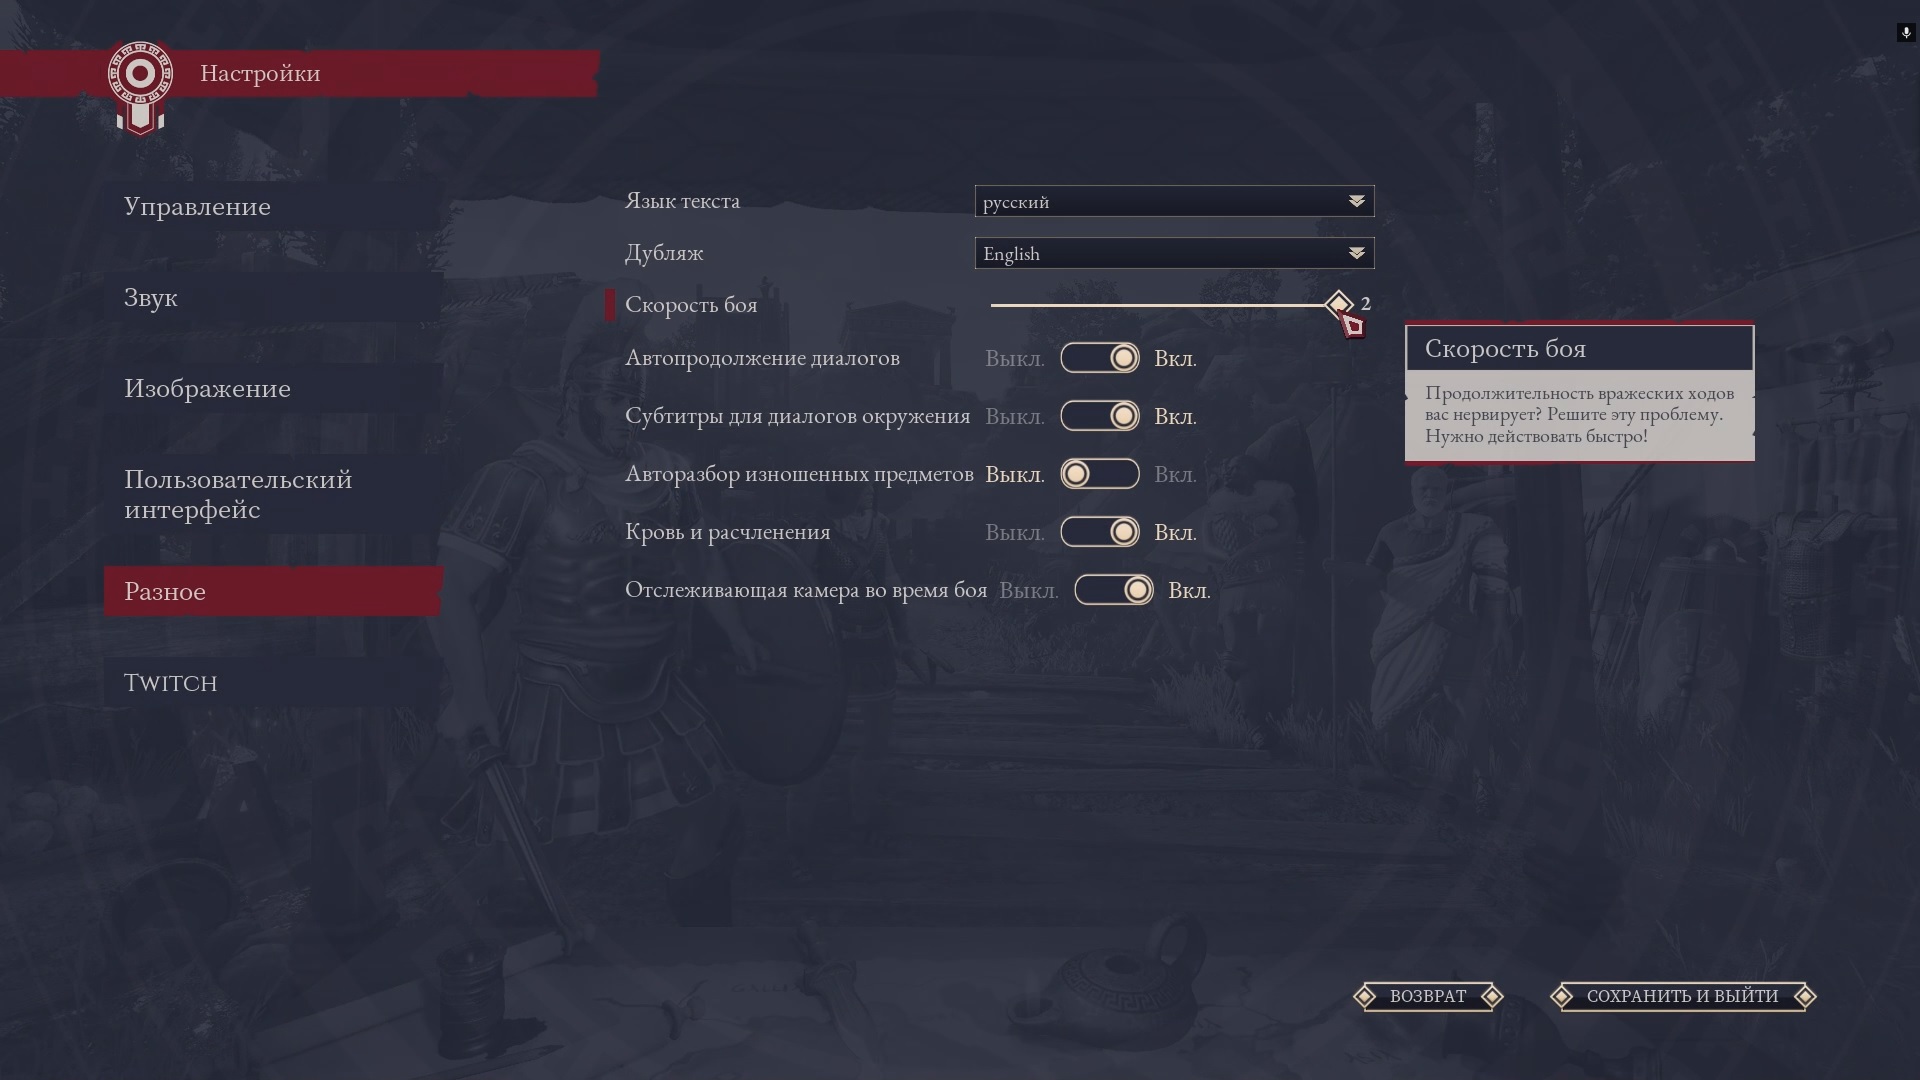
Task: Click the settings emblem icon beside Настройки
Action: (x=140, y=87)
